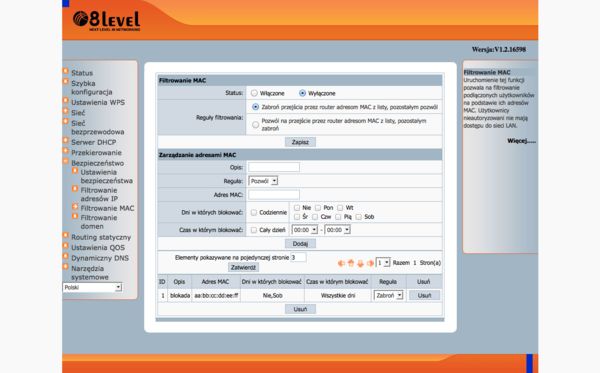This screenshot has width=600, height=373.
Task: Click the bullet icon beside Filtrowanie domen
Action: point(75,216)
